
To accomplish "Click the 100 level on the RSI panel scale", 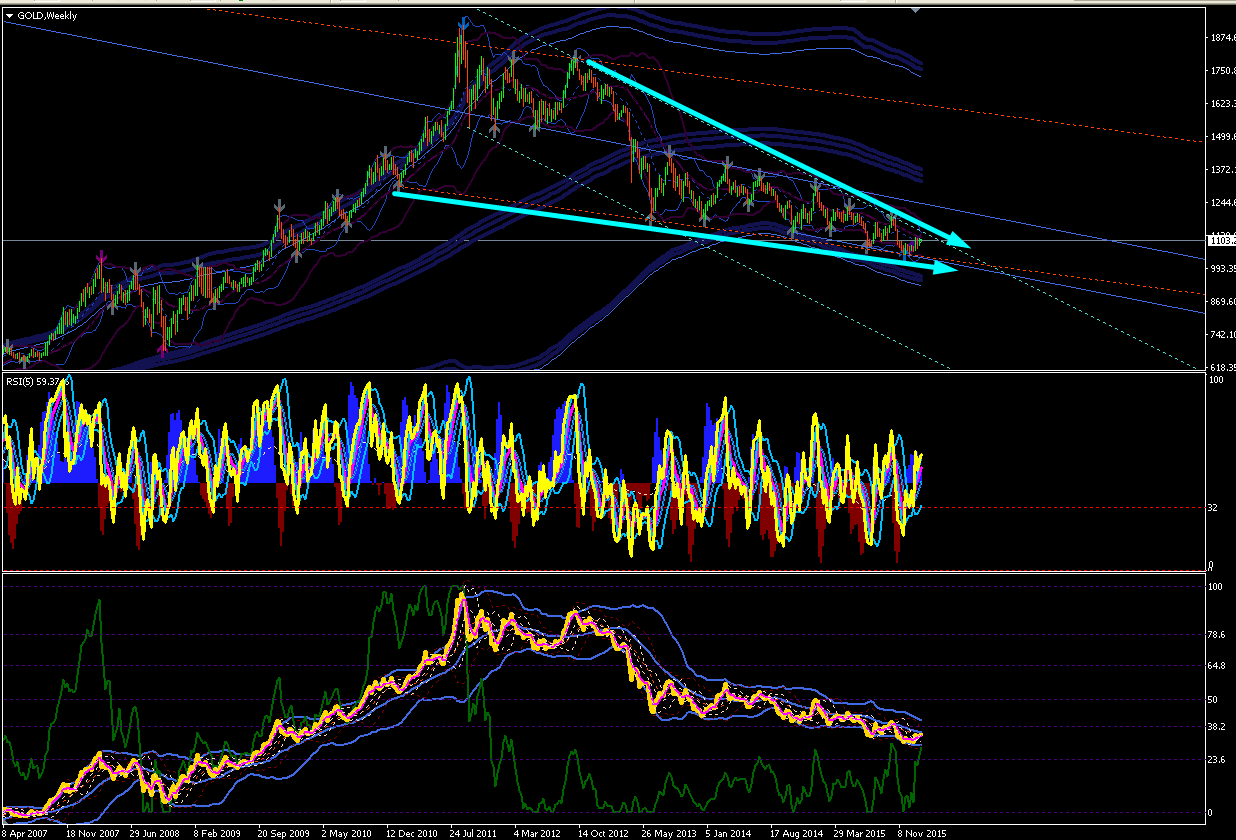I will coord(1216,381).
